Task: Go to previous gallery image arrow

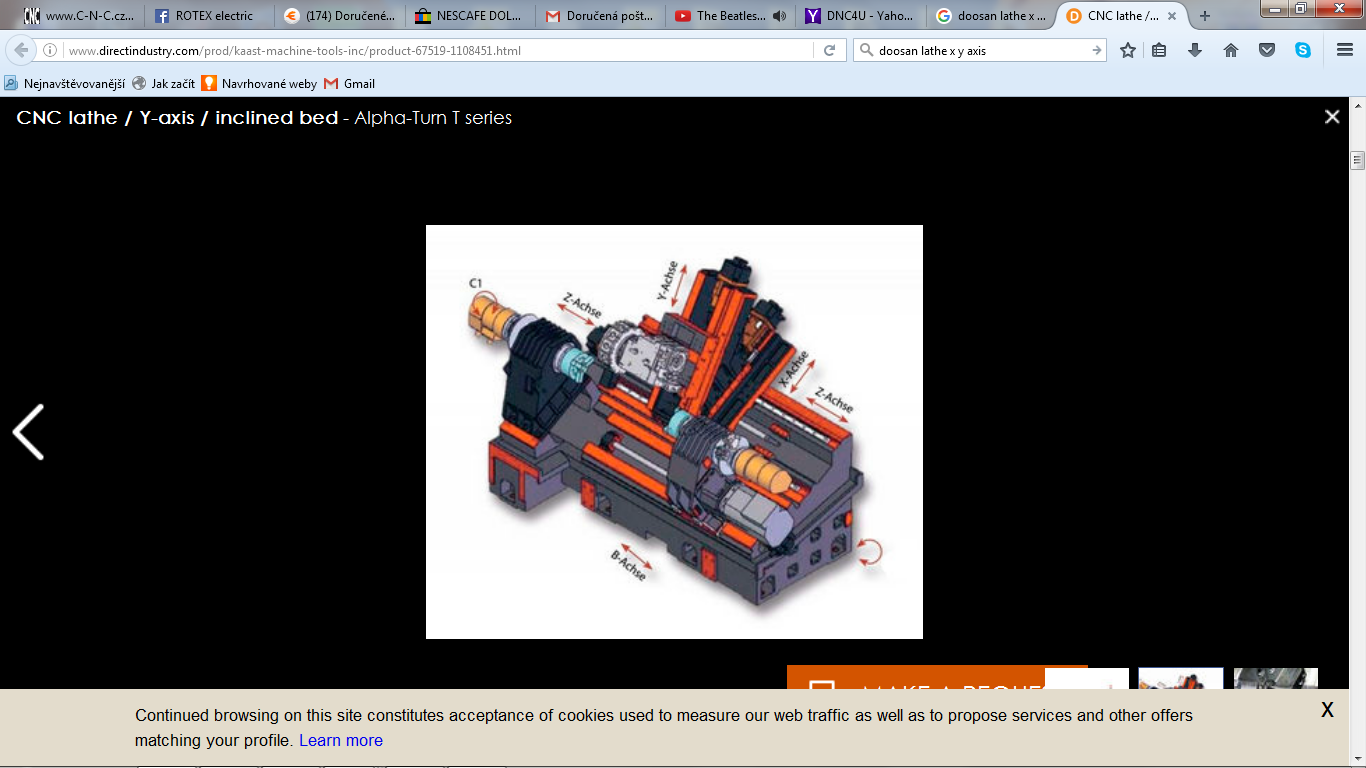Action: pos(28,432)
